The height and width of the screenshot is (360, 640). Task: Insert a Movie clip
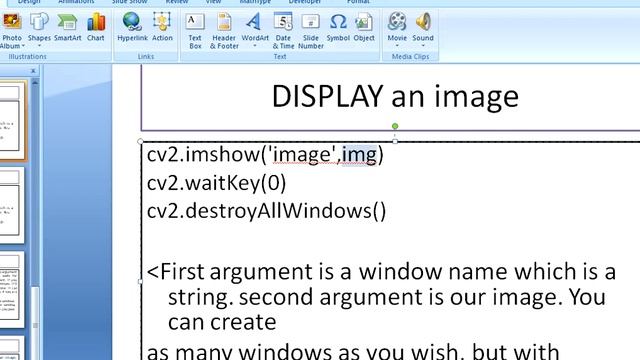coord(397,29)
